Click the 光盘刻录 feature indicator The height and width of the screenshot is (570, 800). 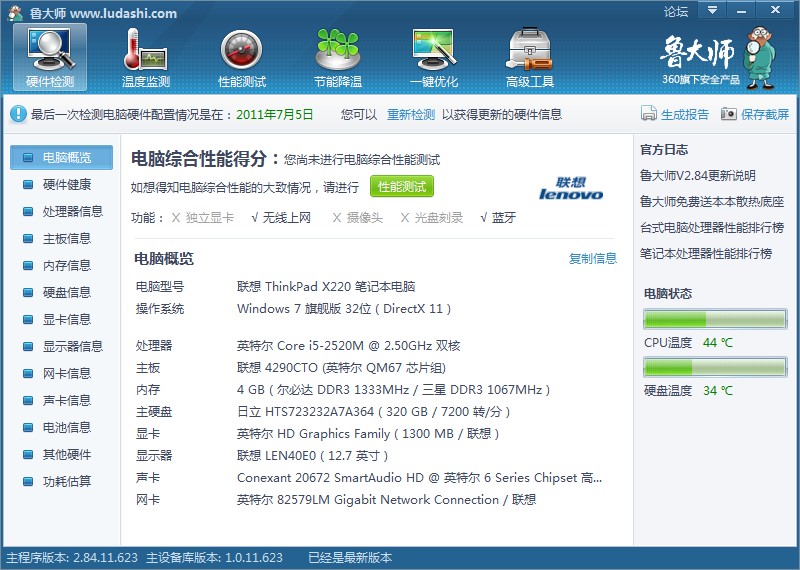point(432,218)
